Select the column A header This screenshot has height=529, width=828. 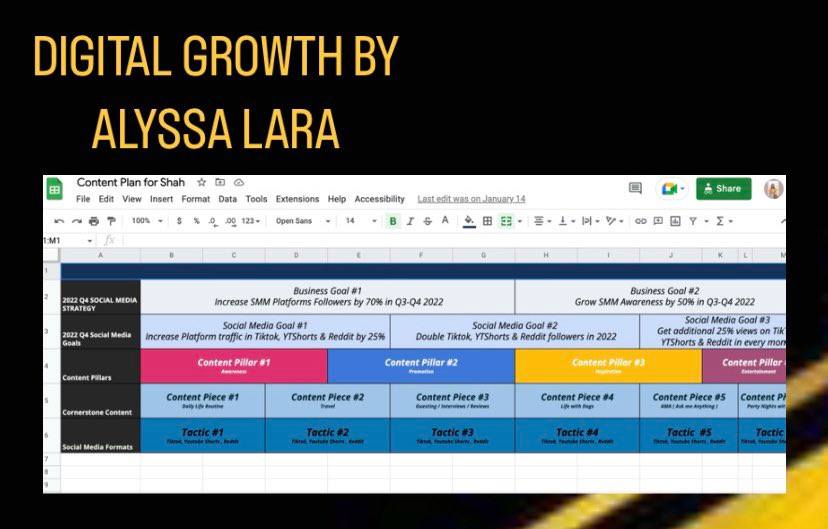pyautogui.click(x=100, y=256)
